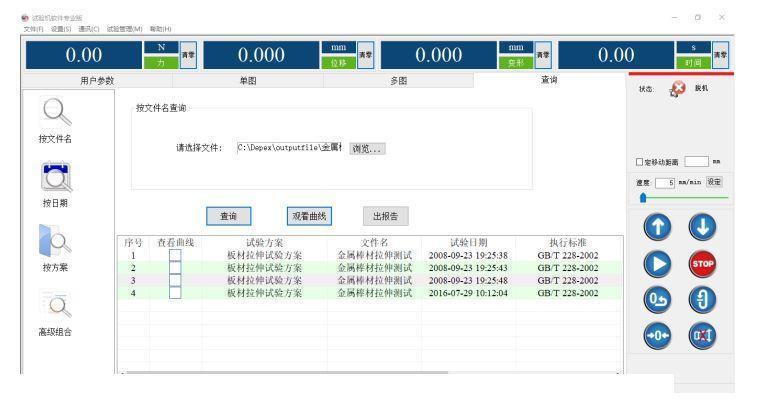Click the zero-all arrows icon
The width and height of the screenshot is (779, 409).
[x=657, y=335]
